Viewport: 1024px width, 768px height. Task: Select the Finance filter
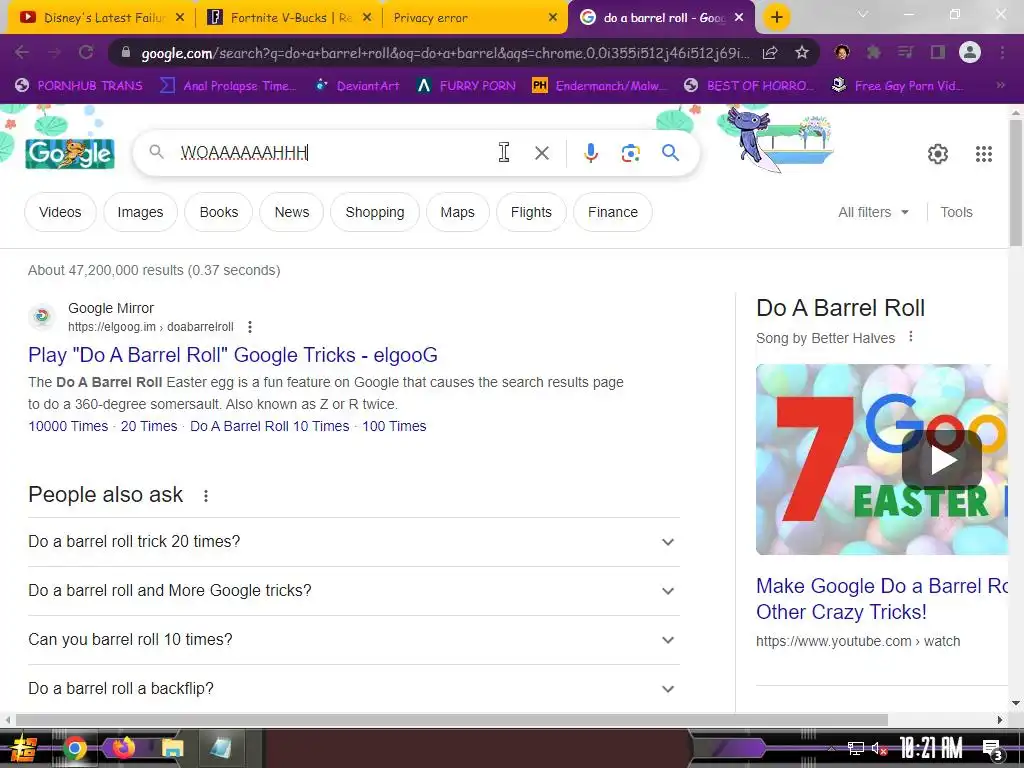pyautogui.click(x=613, y=212)
